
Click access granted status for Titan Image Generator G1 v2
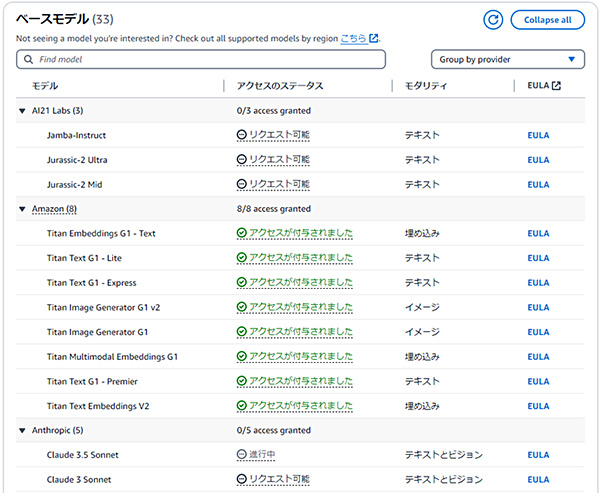pos(295,307)
